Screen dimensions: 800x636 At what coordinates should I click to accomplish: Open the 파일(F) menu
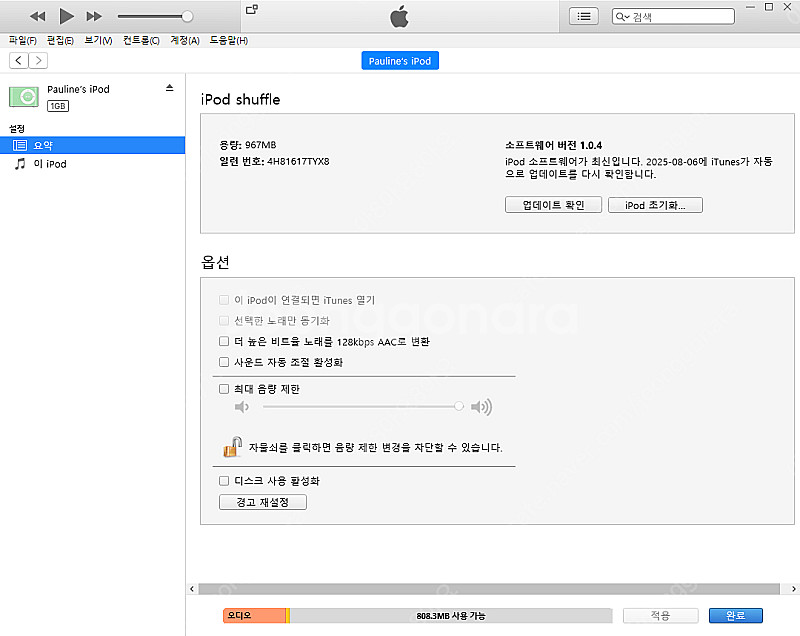pos(22,40)
